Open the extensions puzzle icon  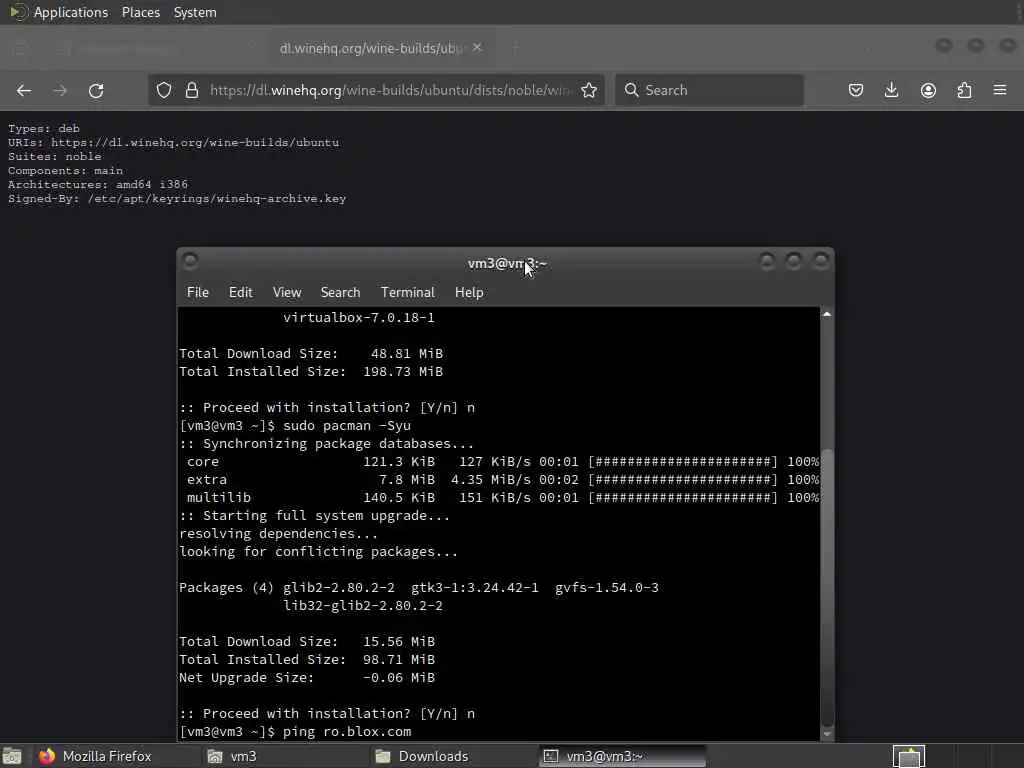click(x=964, y=90)
